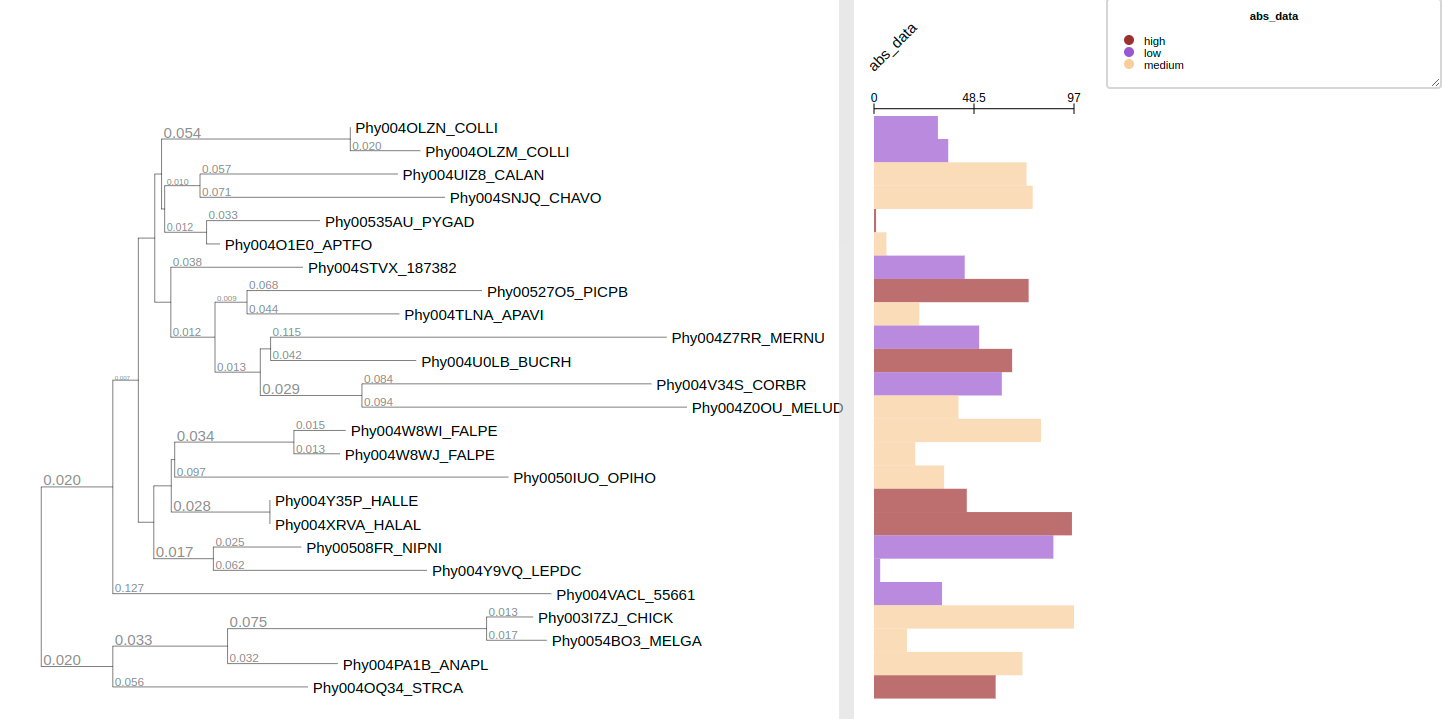Viewport: 1442px width, 719px height.
Task: Select leaf Phy004OQ34_STRCA
Action: point(387,688)
